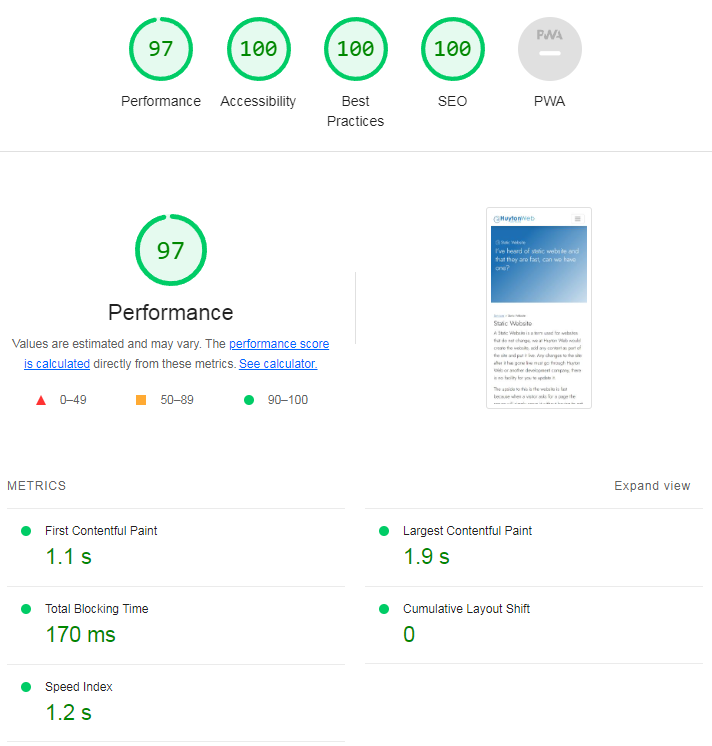Image resolution: width=712 pixels, height=746 pixels.
Task: Click the 90–100 range legend text
Action: click(x=288, y=400)
